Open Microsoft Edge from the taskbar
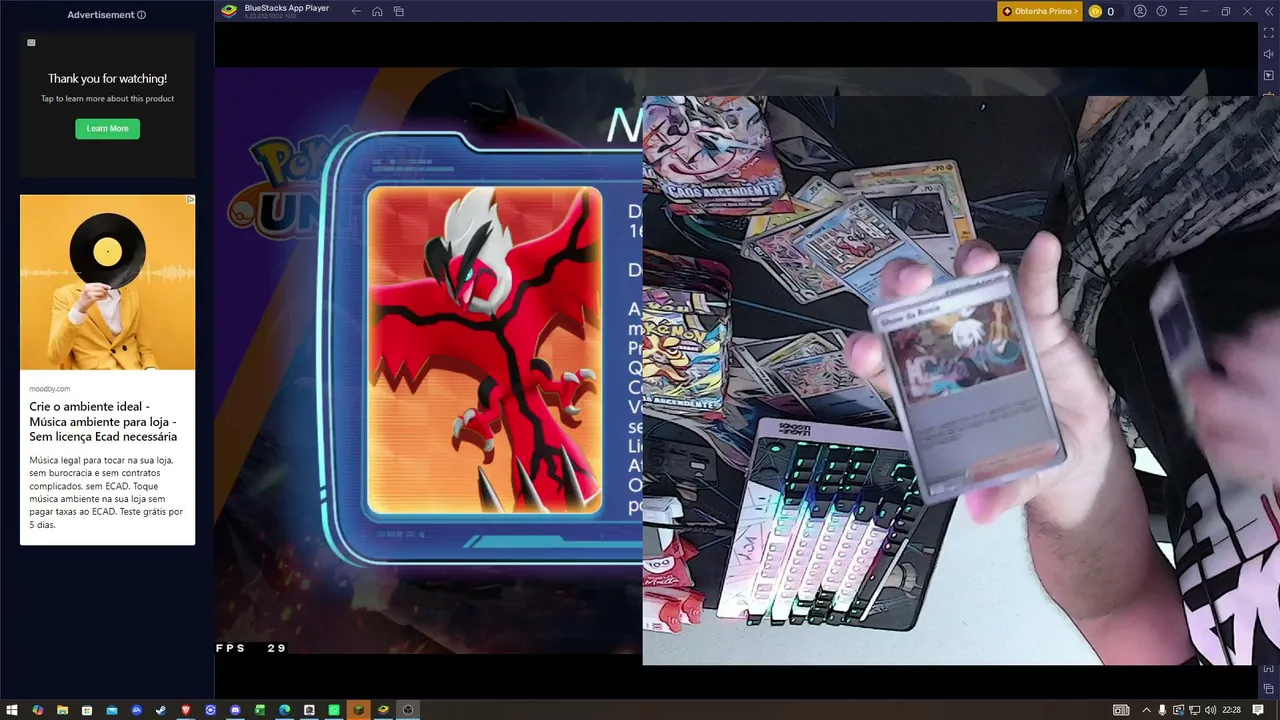The width and height of the screenshot is (1280, 720). (x=285, y=710)
